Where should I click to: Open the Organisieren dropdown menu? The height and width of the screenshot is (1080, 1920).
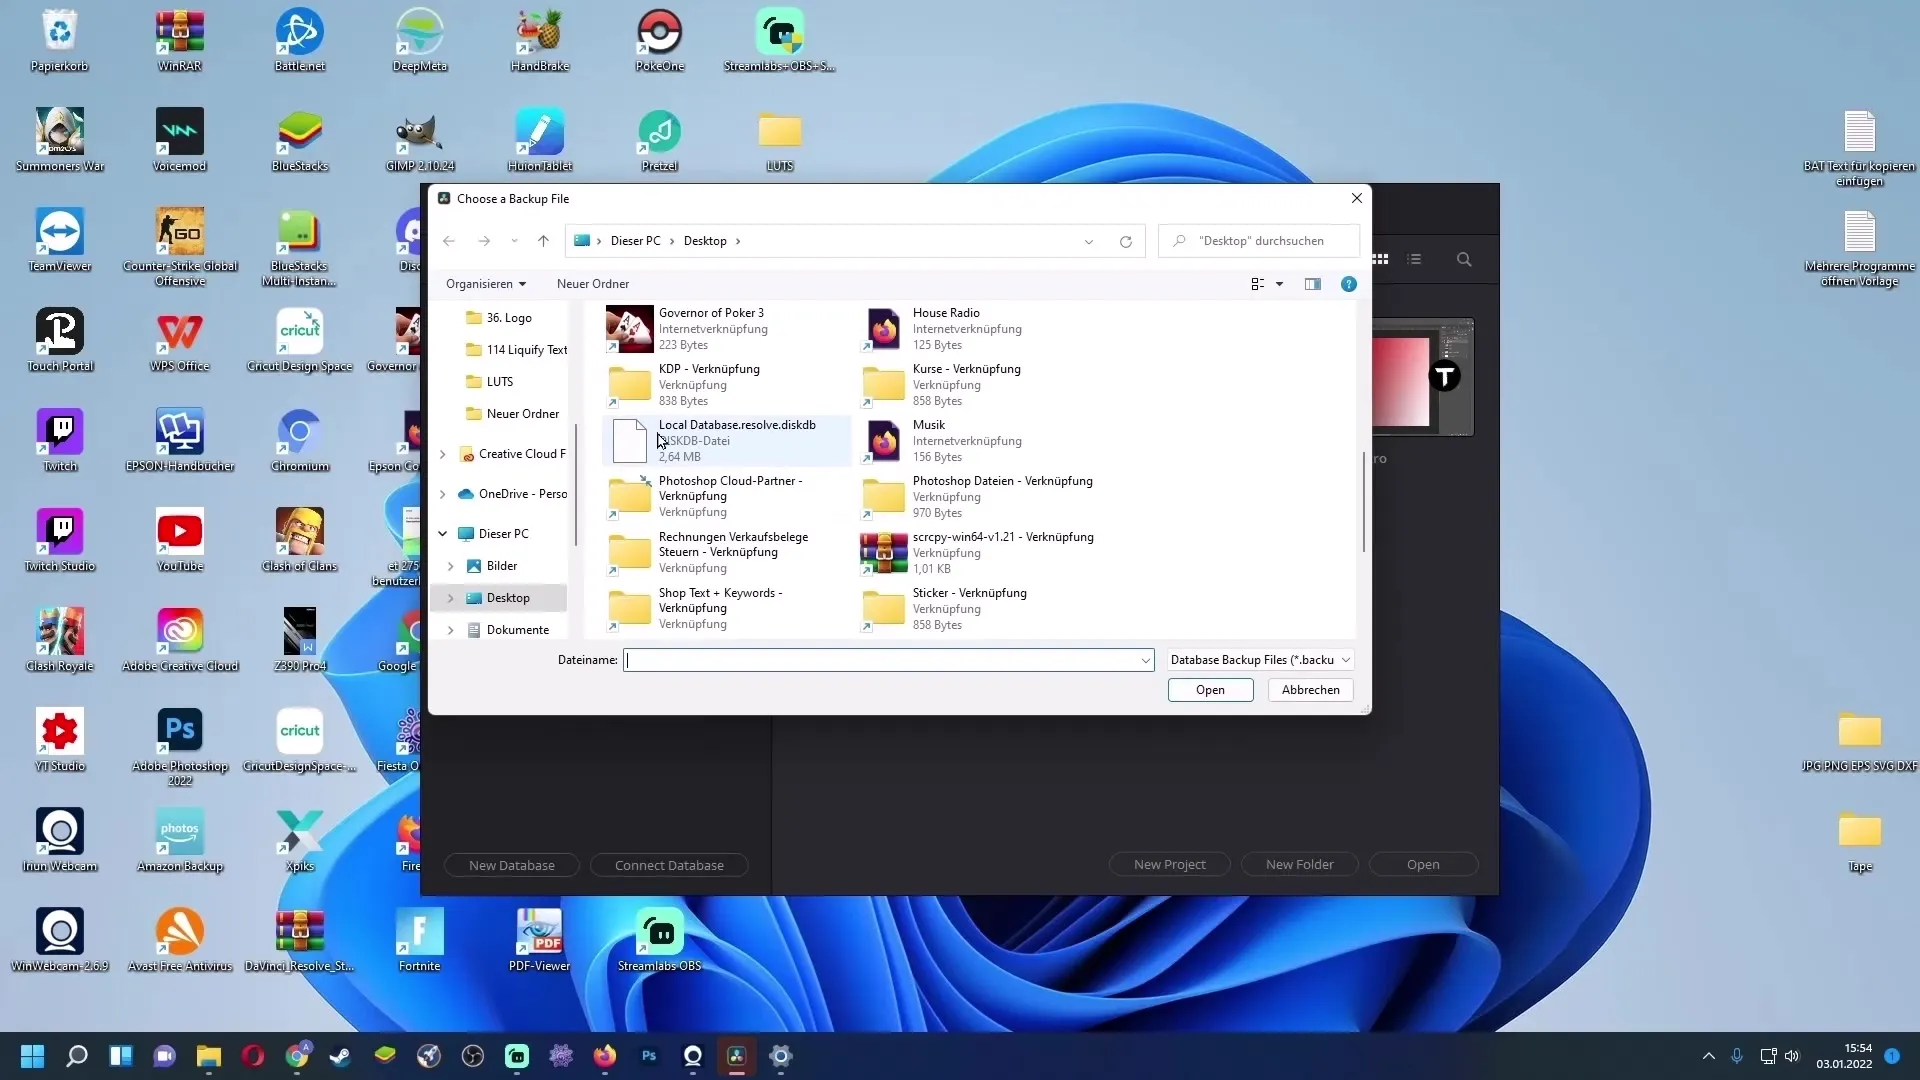tap(486, 284)
